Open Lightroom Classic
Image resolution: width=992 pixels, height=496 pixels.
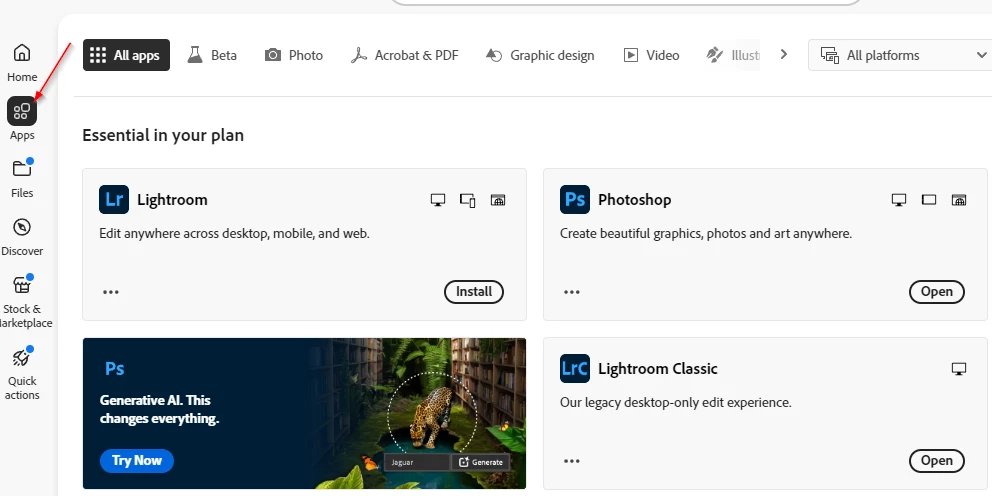(937, 461)
